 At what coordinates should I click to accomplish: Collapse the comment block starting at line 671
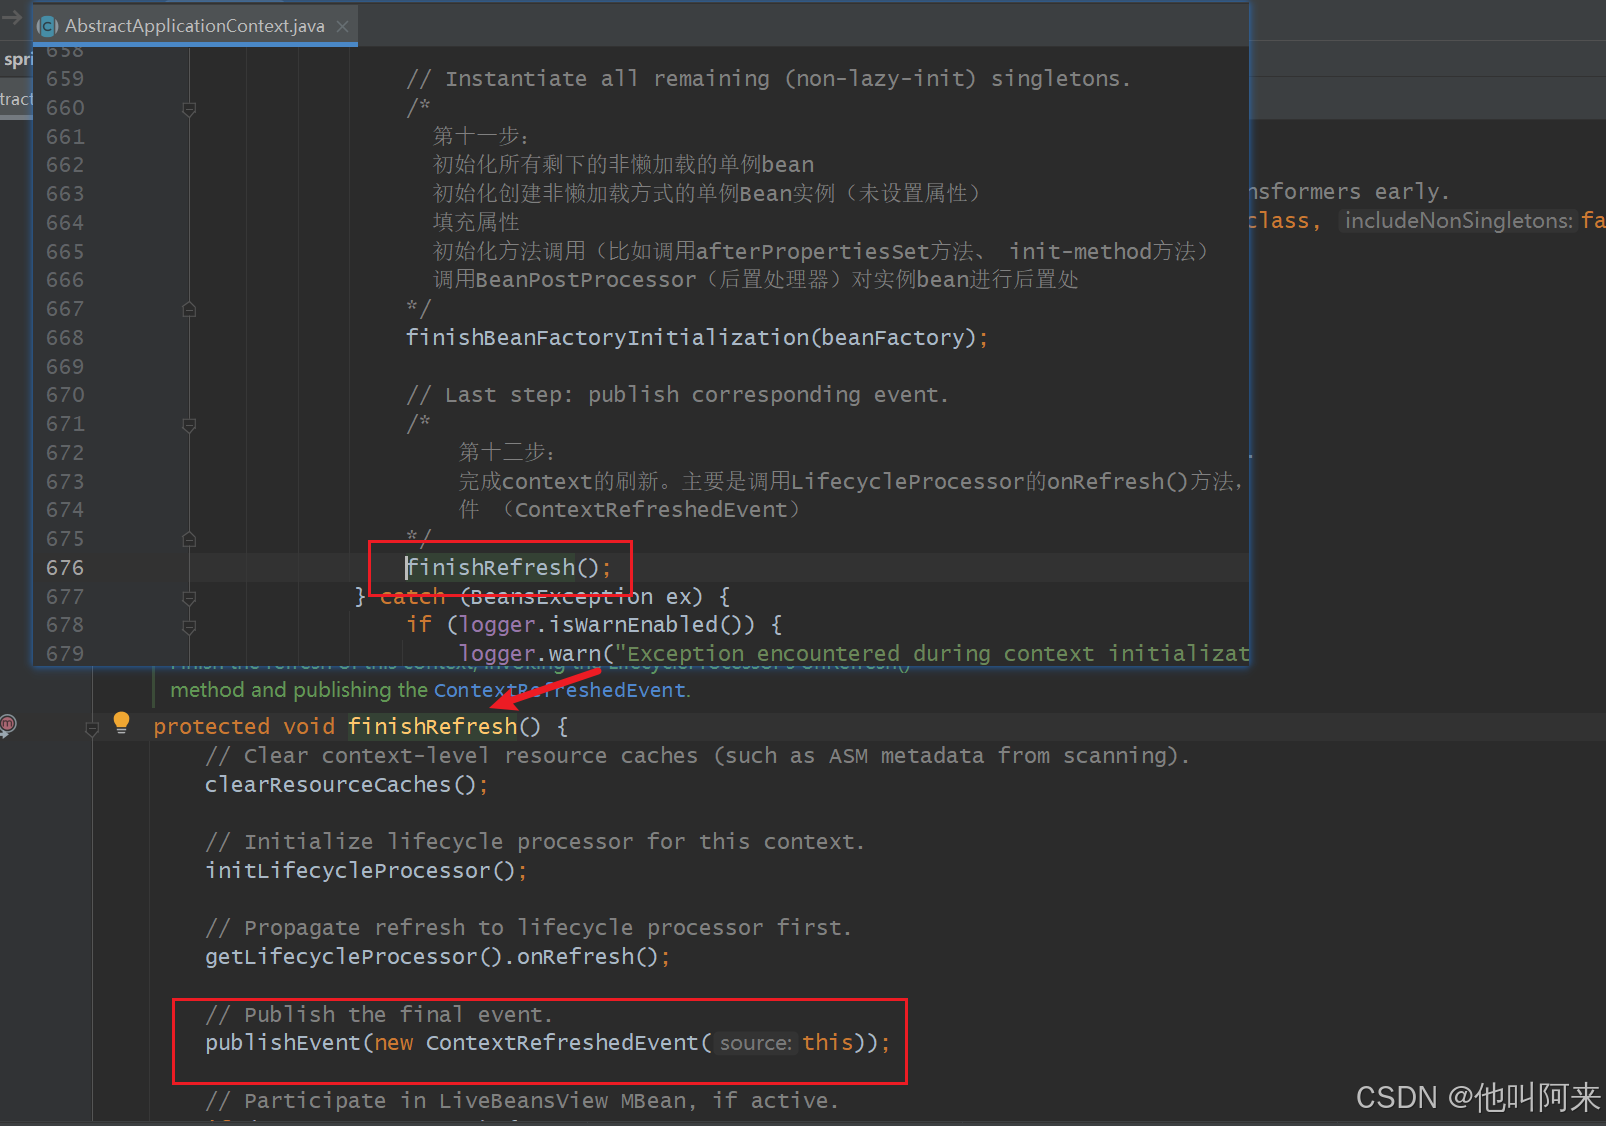coord(189,425)
